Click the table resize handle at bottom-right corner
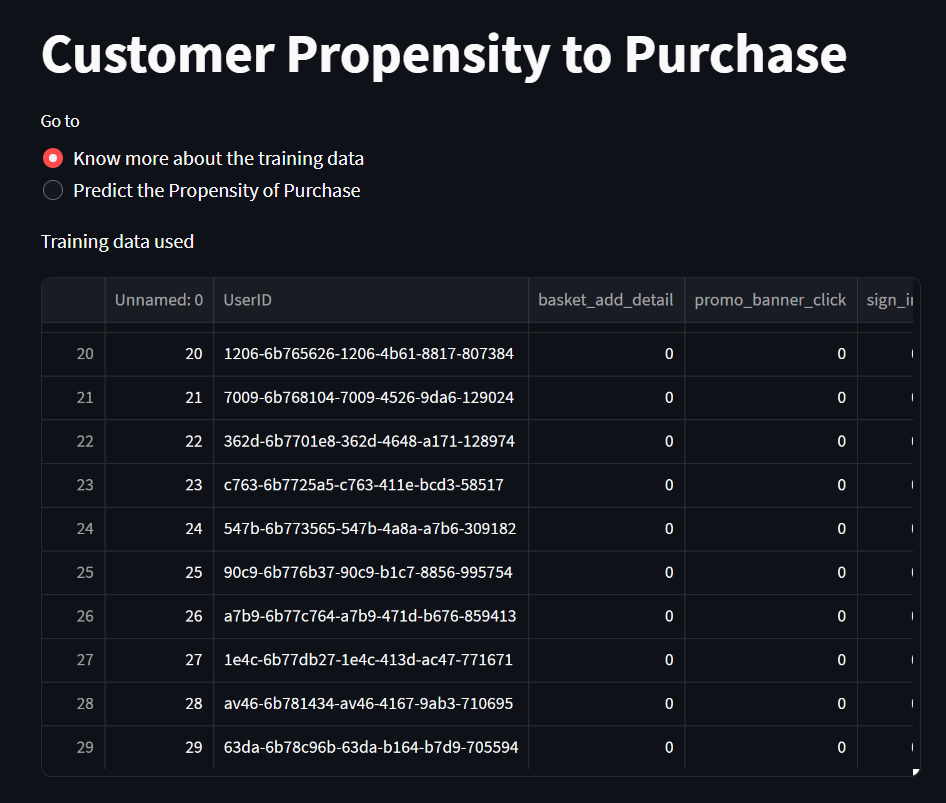Screen dimensions: 946x803 click(x=914, y=771)
